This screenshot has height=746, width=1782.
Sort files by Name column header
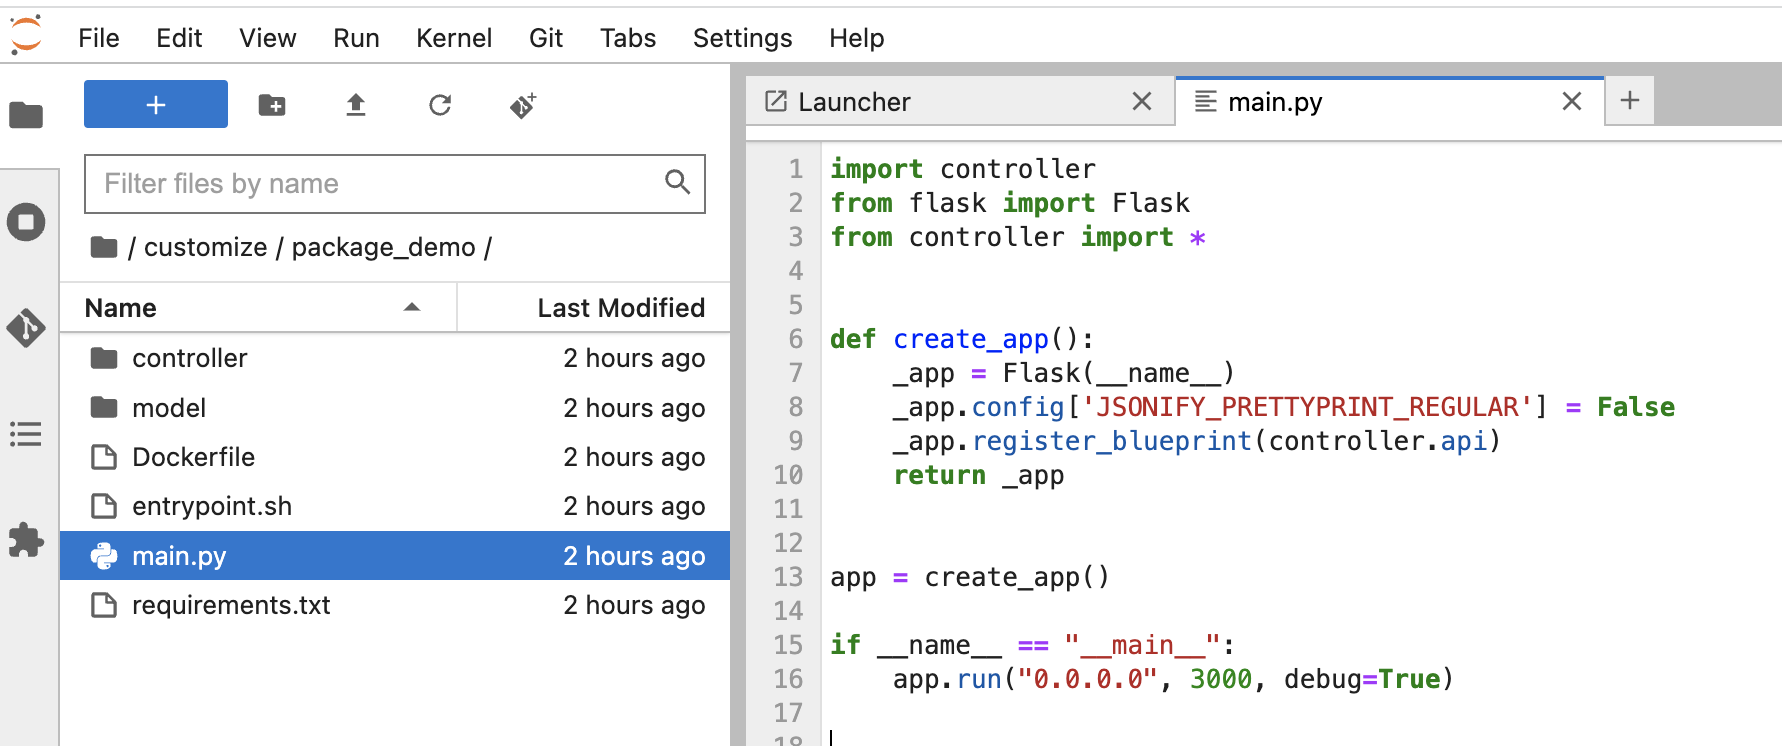point(121,308)
